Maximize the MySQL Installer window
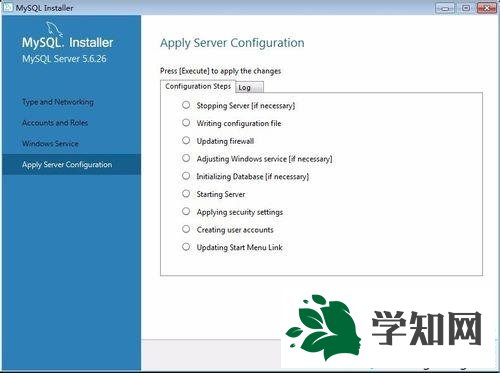The height and width of the screenshot is (373, 500). (466, 8)
